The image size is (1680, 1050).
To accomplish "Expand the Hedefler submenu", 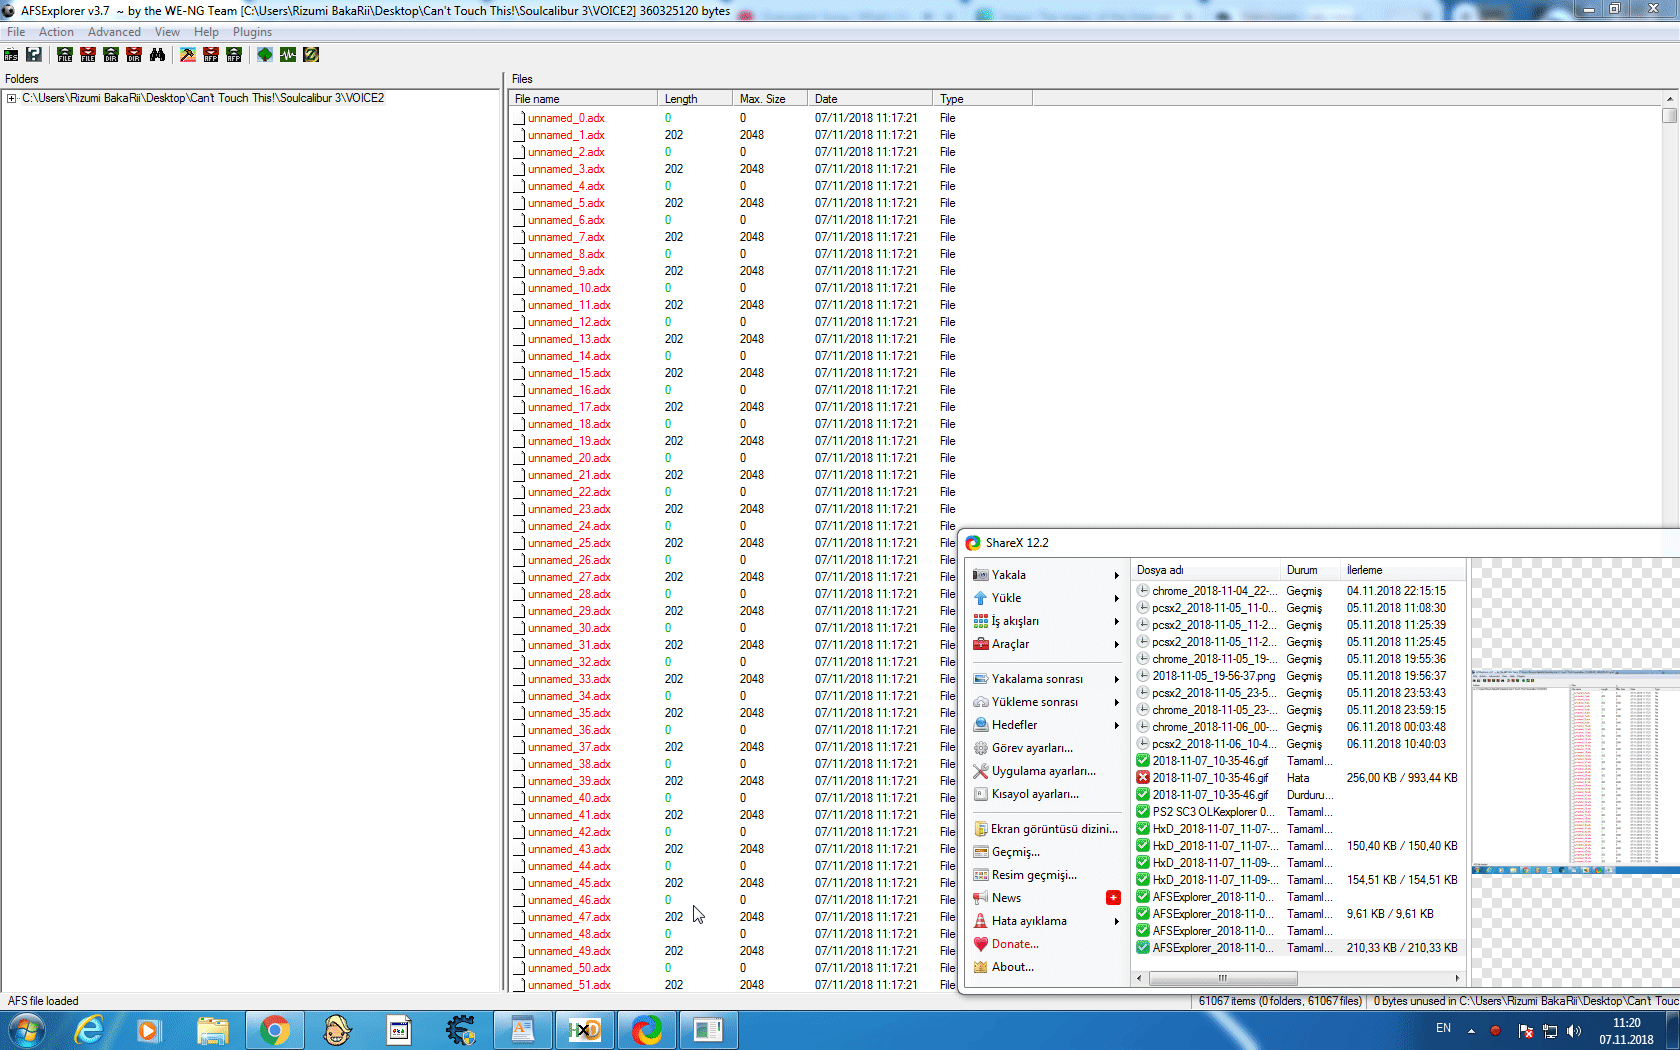I will point(1116,725).
